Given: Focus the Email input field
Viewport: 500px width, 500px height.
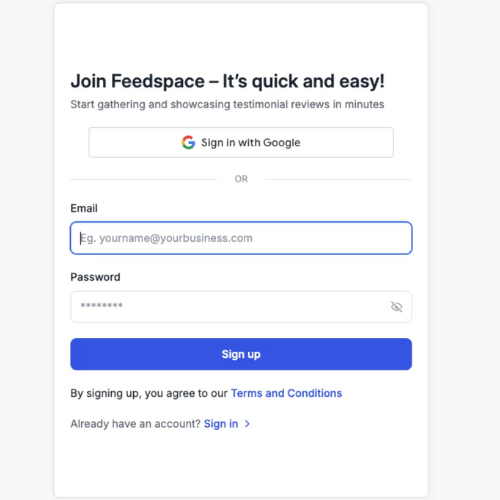Looking at the screenshot, I should [241, 238].
